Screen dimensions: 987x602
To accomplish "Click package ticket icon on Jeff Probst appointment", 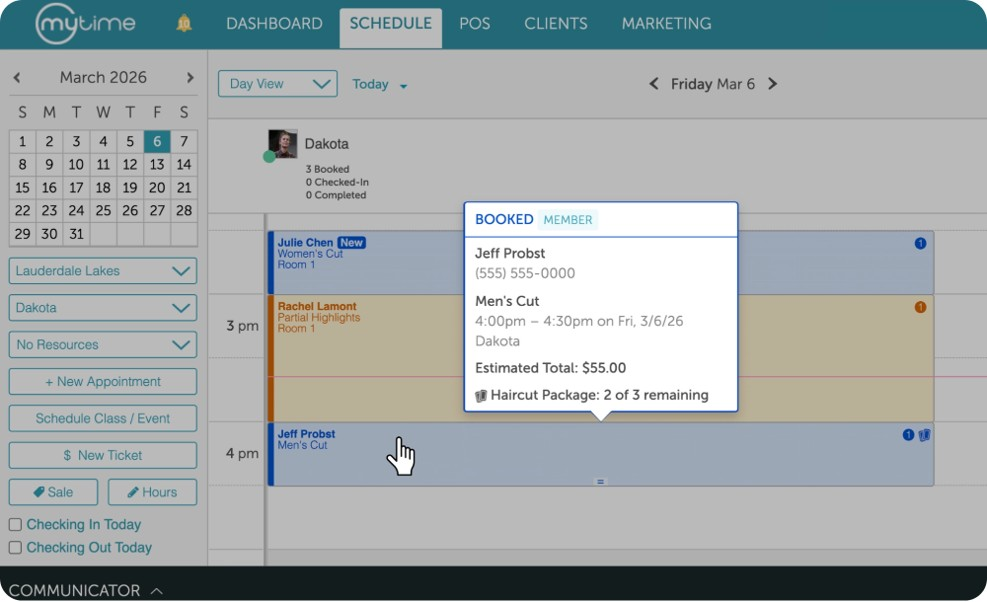I will (x=924, y=434).
